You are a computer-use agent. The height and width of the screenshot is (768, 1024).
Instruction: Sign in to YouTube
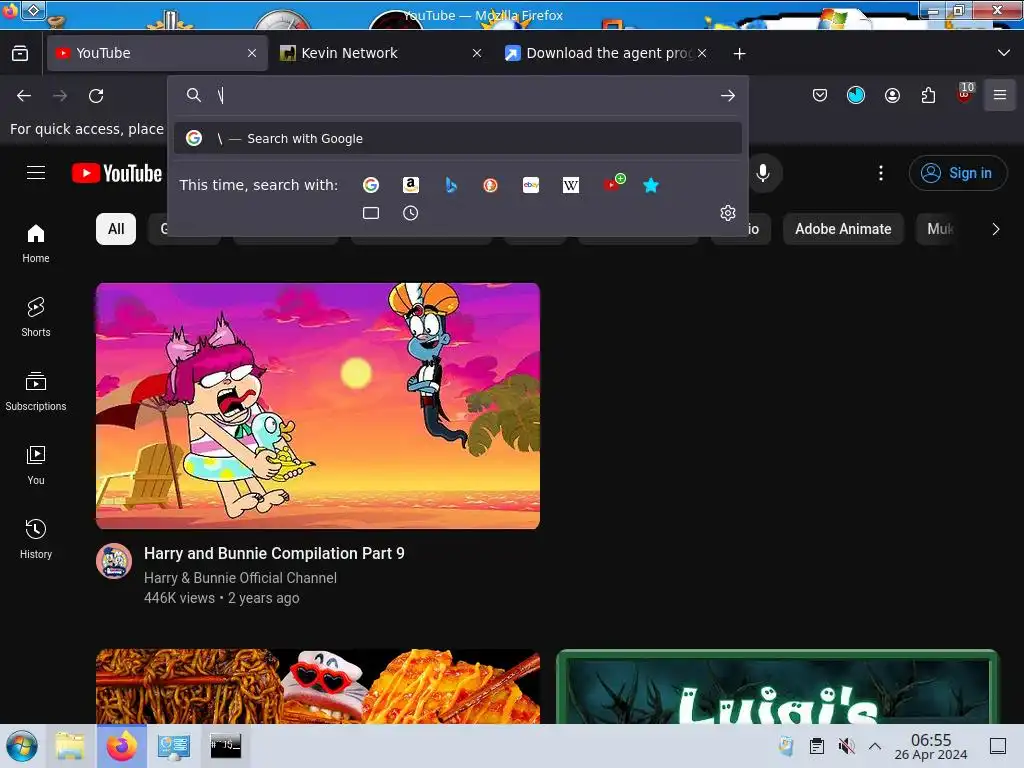(957, 173)
